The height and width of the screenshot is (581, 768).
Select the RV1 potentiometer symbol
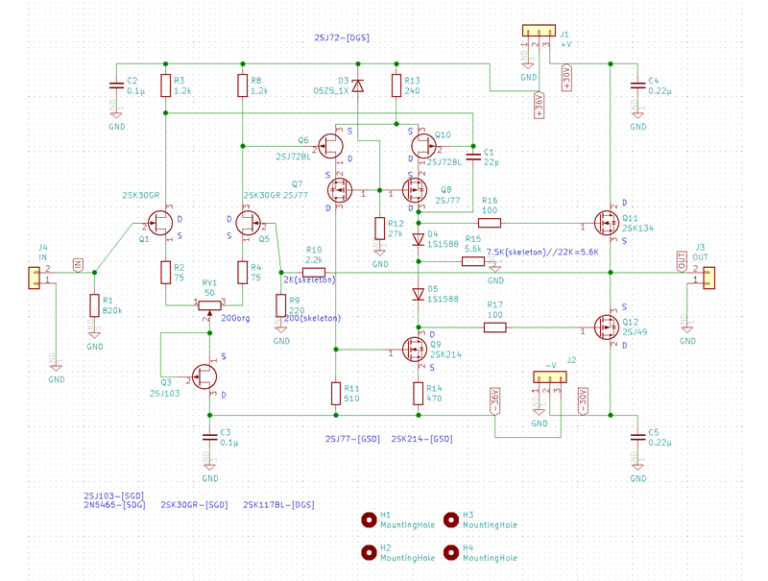pyautogui.click(x=208, y=305)
